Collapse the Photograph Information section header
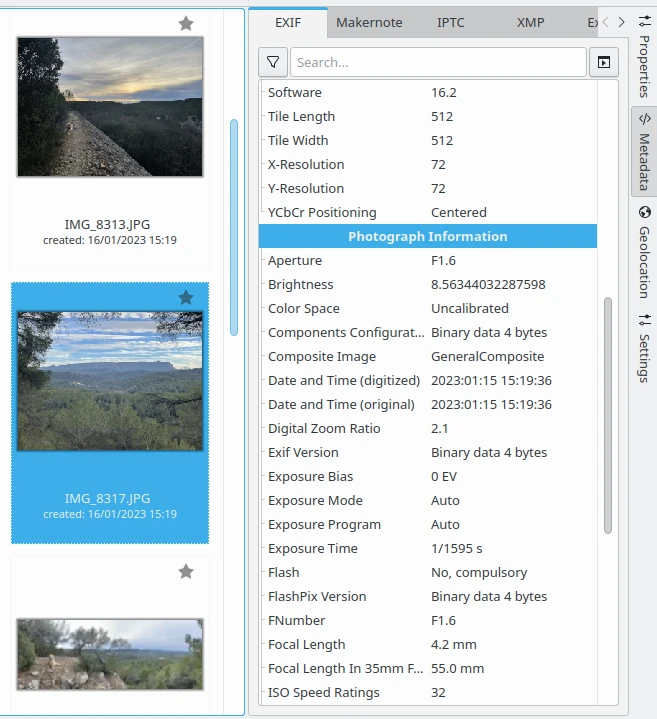The width and height of the screenshot is (657, 719). click(x=428, y=236)
